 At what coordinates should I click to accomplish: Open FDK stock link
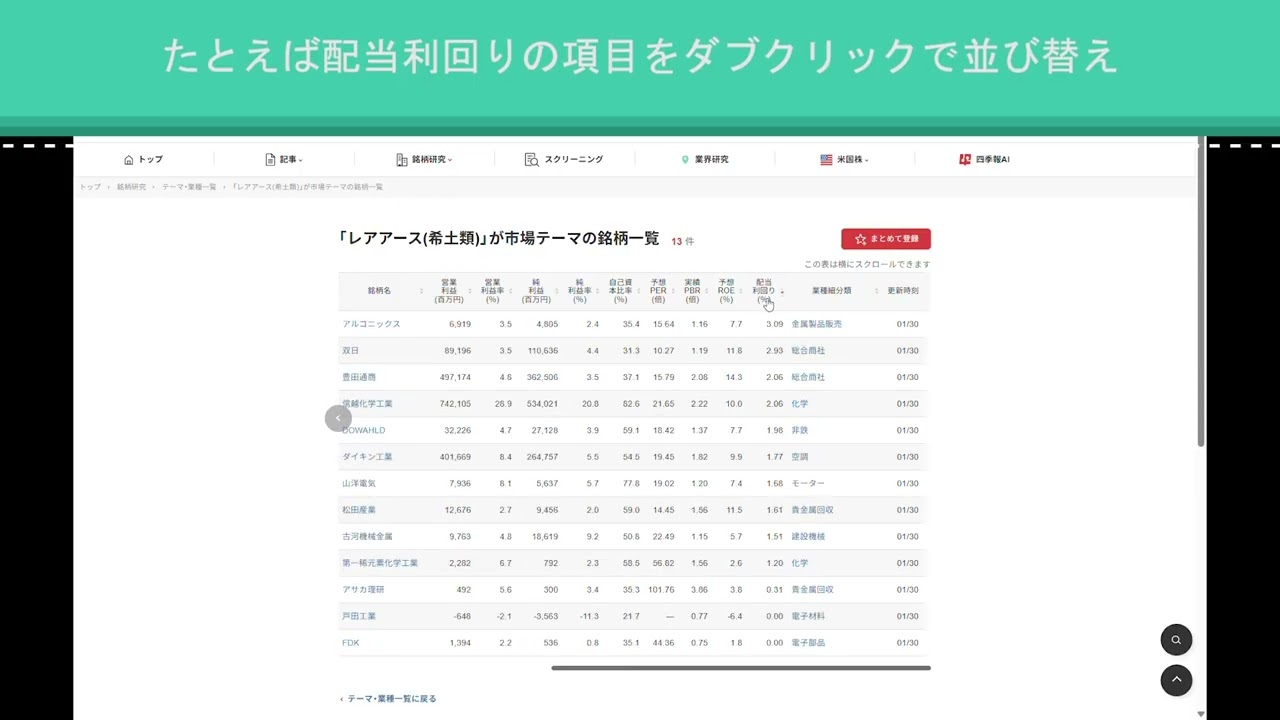[x=350, y=643]
